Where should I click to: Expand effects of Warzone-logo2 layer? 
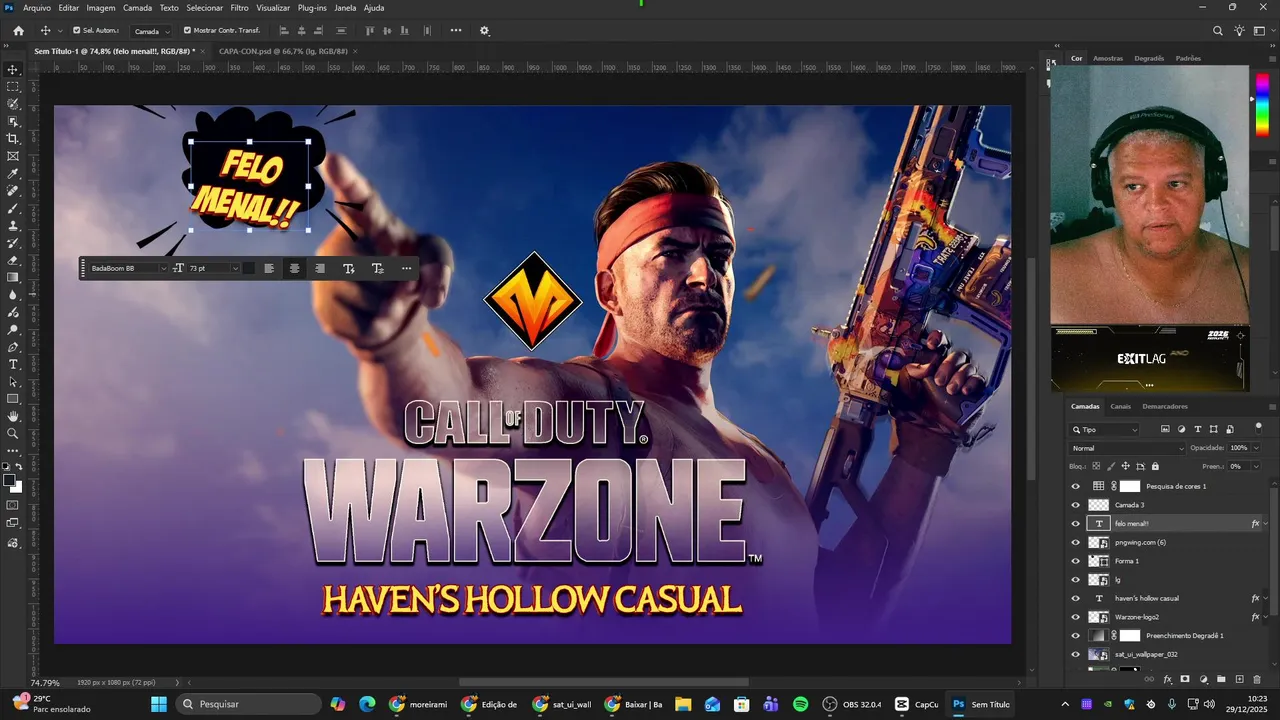pos(1266,617)
